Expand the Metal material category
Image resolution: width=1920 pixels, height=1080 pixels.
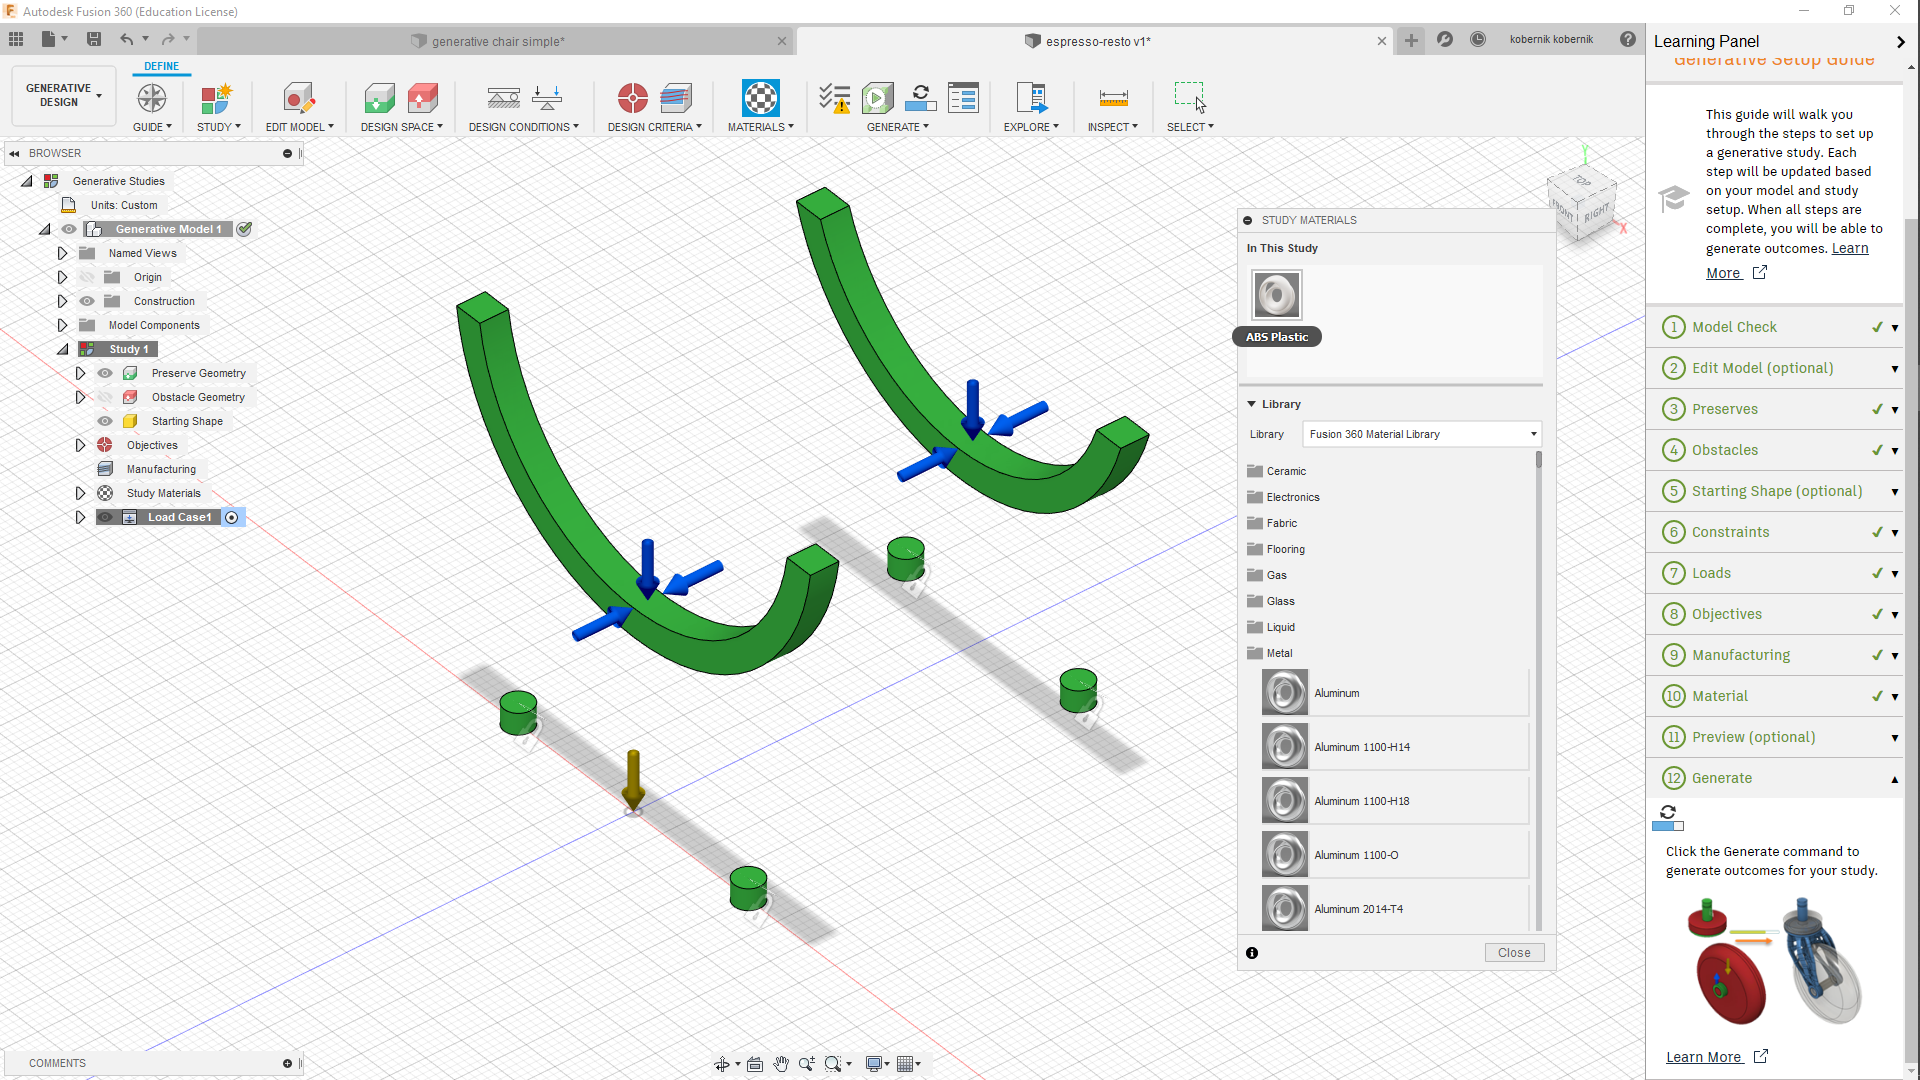1278,653
